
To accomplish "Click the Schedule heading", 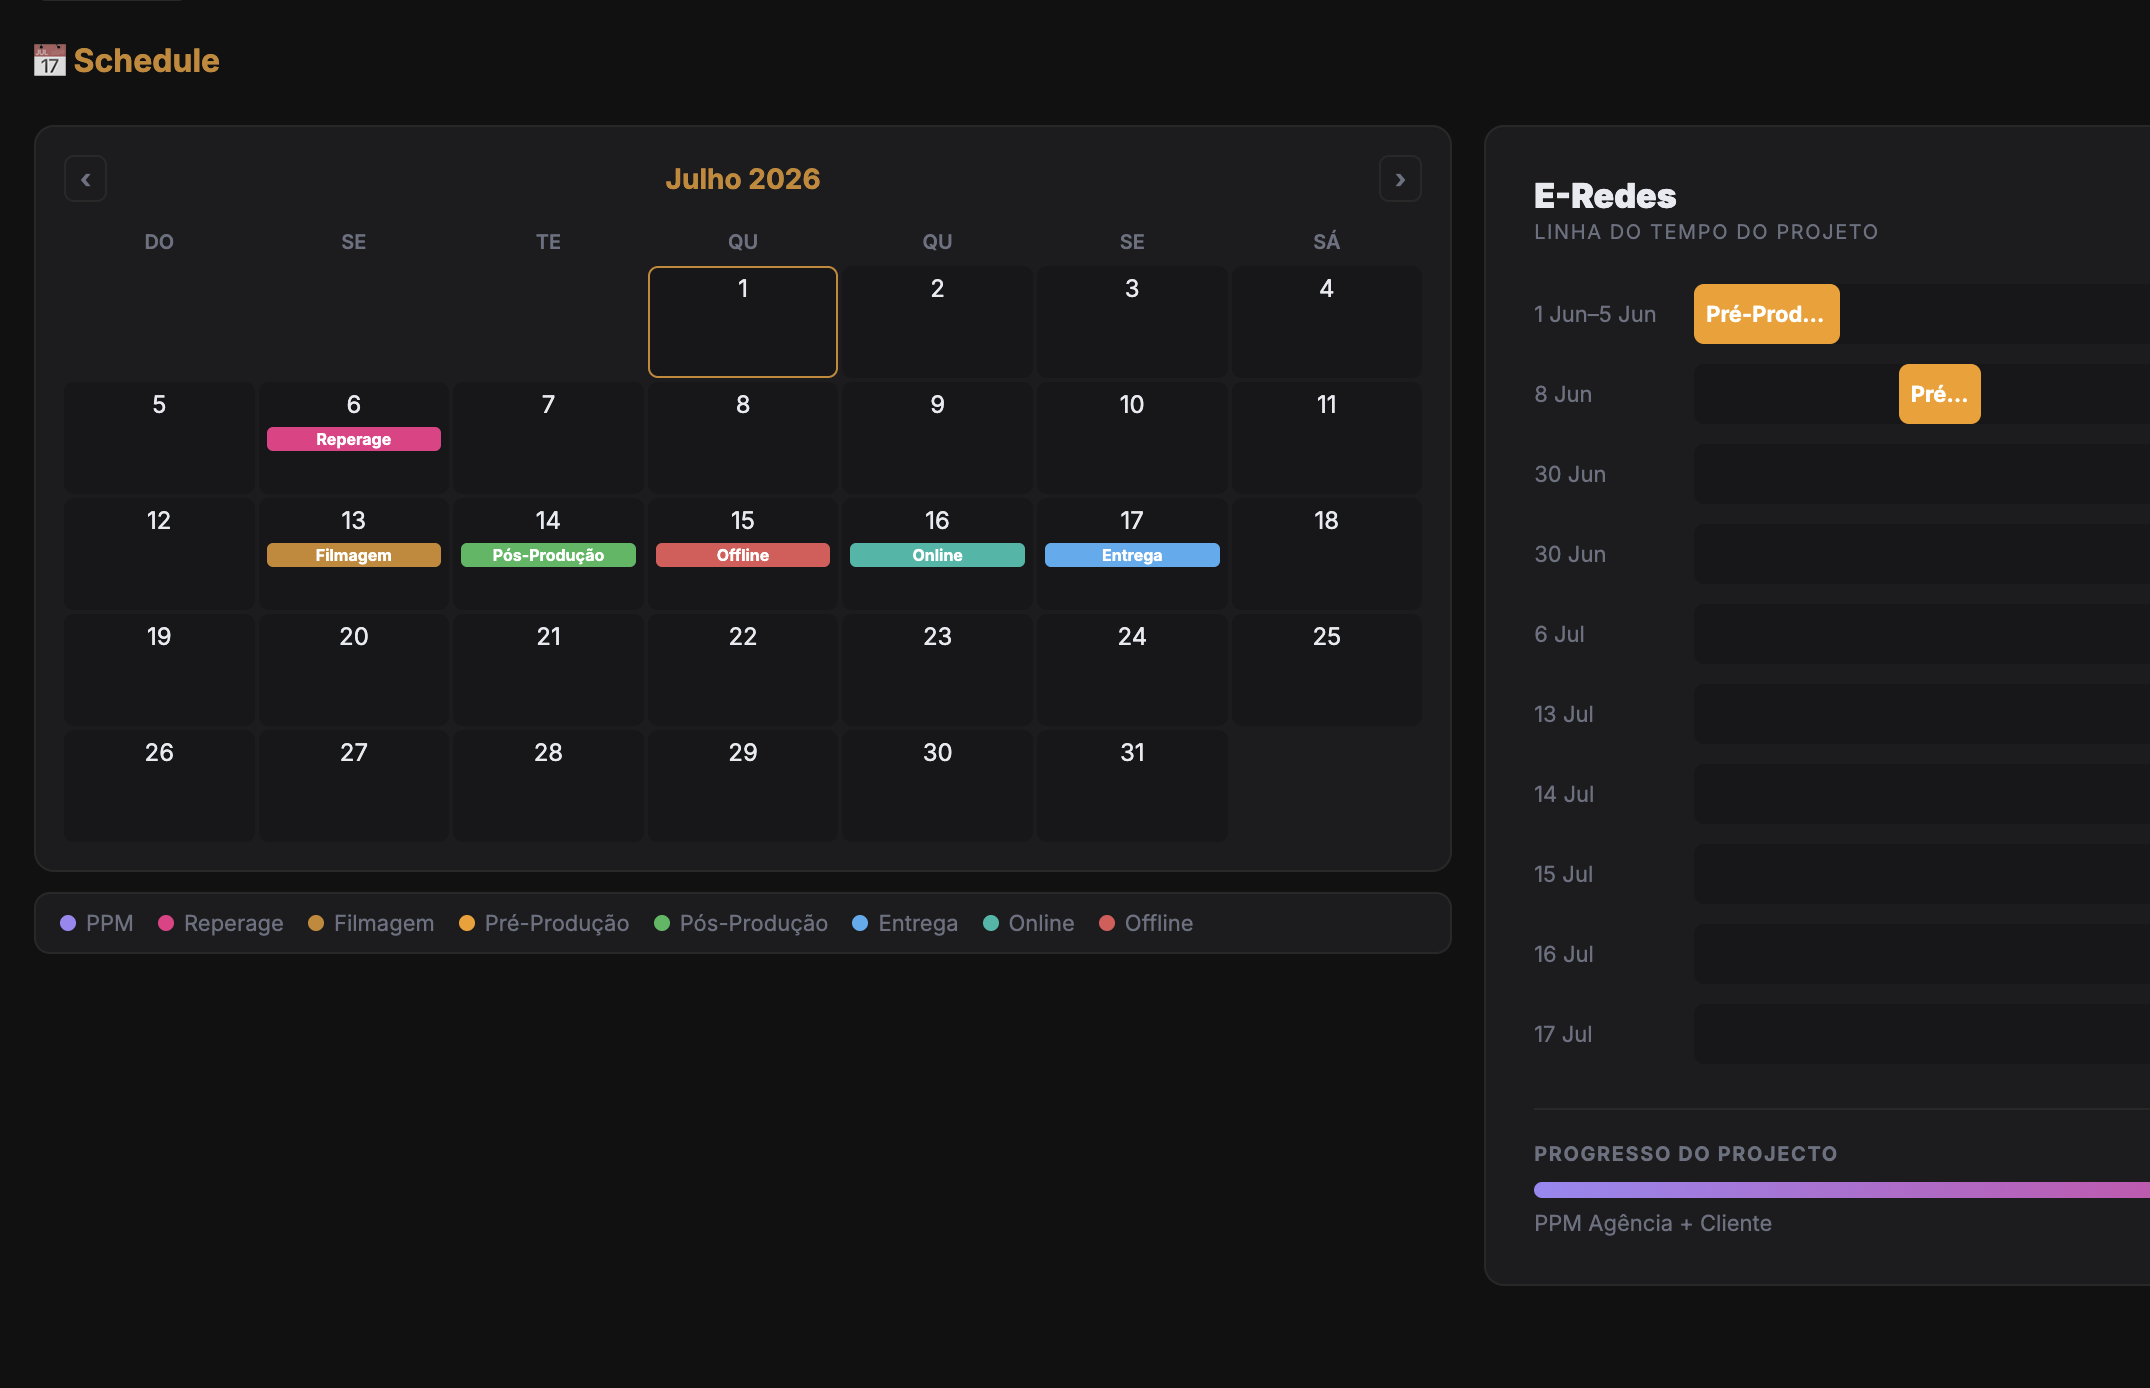I will 146,61.
